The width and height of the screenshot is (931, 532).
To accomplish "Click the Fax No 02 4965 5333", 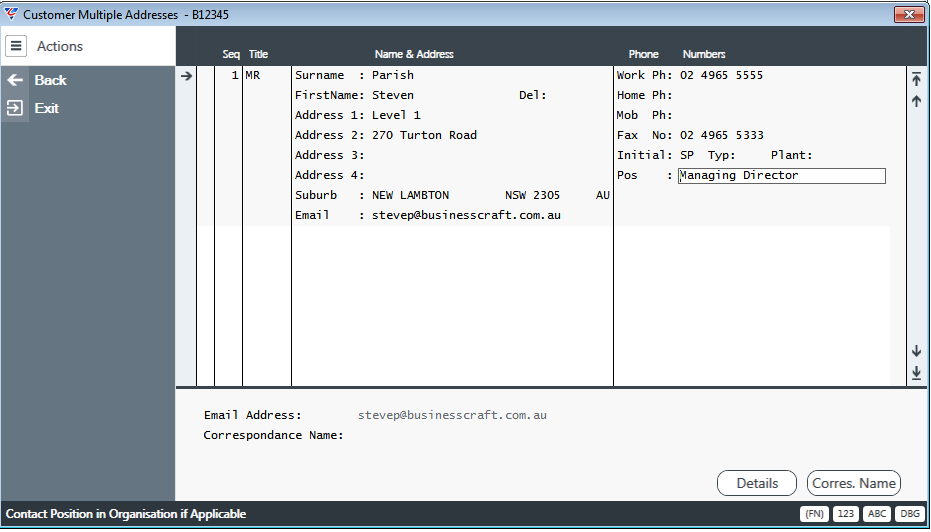I will pyautogui.click(x=721, y=135).
